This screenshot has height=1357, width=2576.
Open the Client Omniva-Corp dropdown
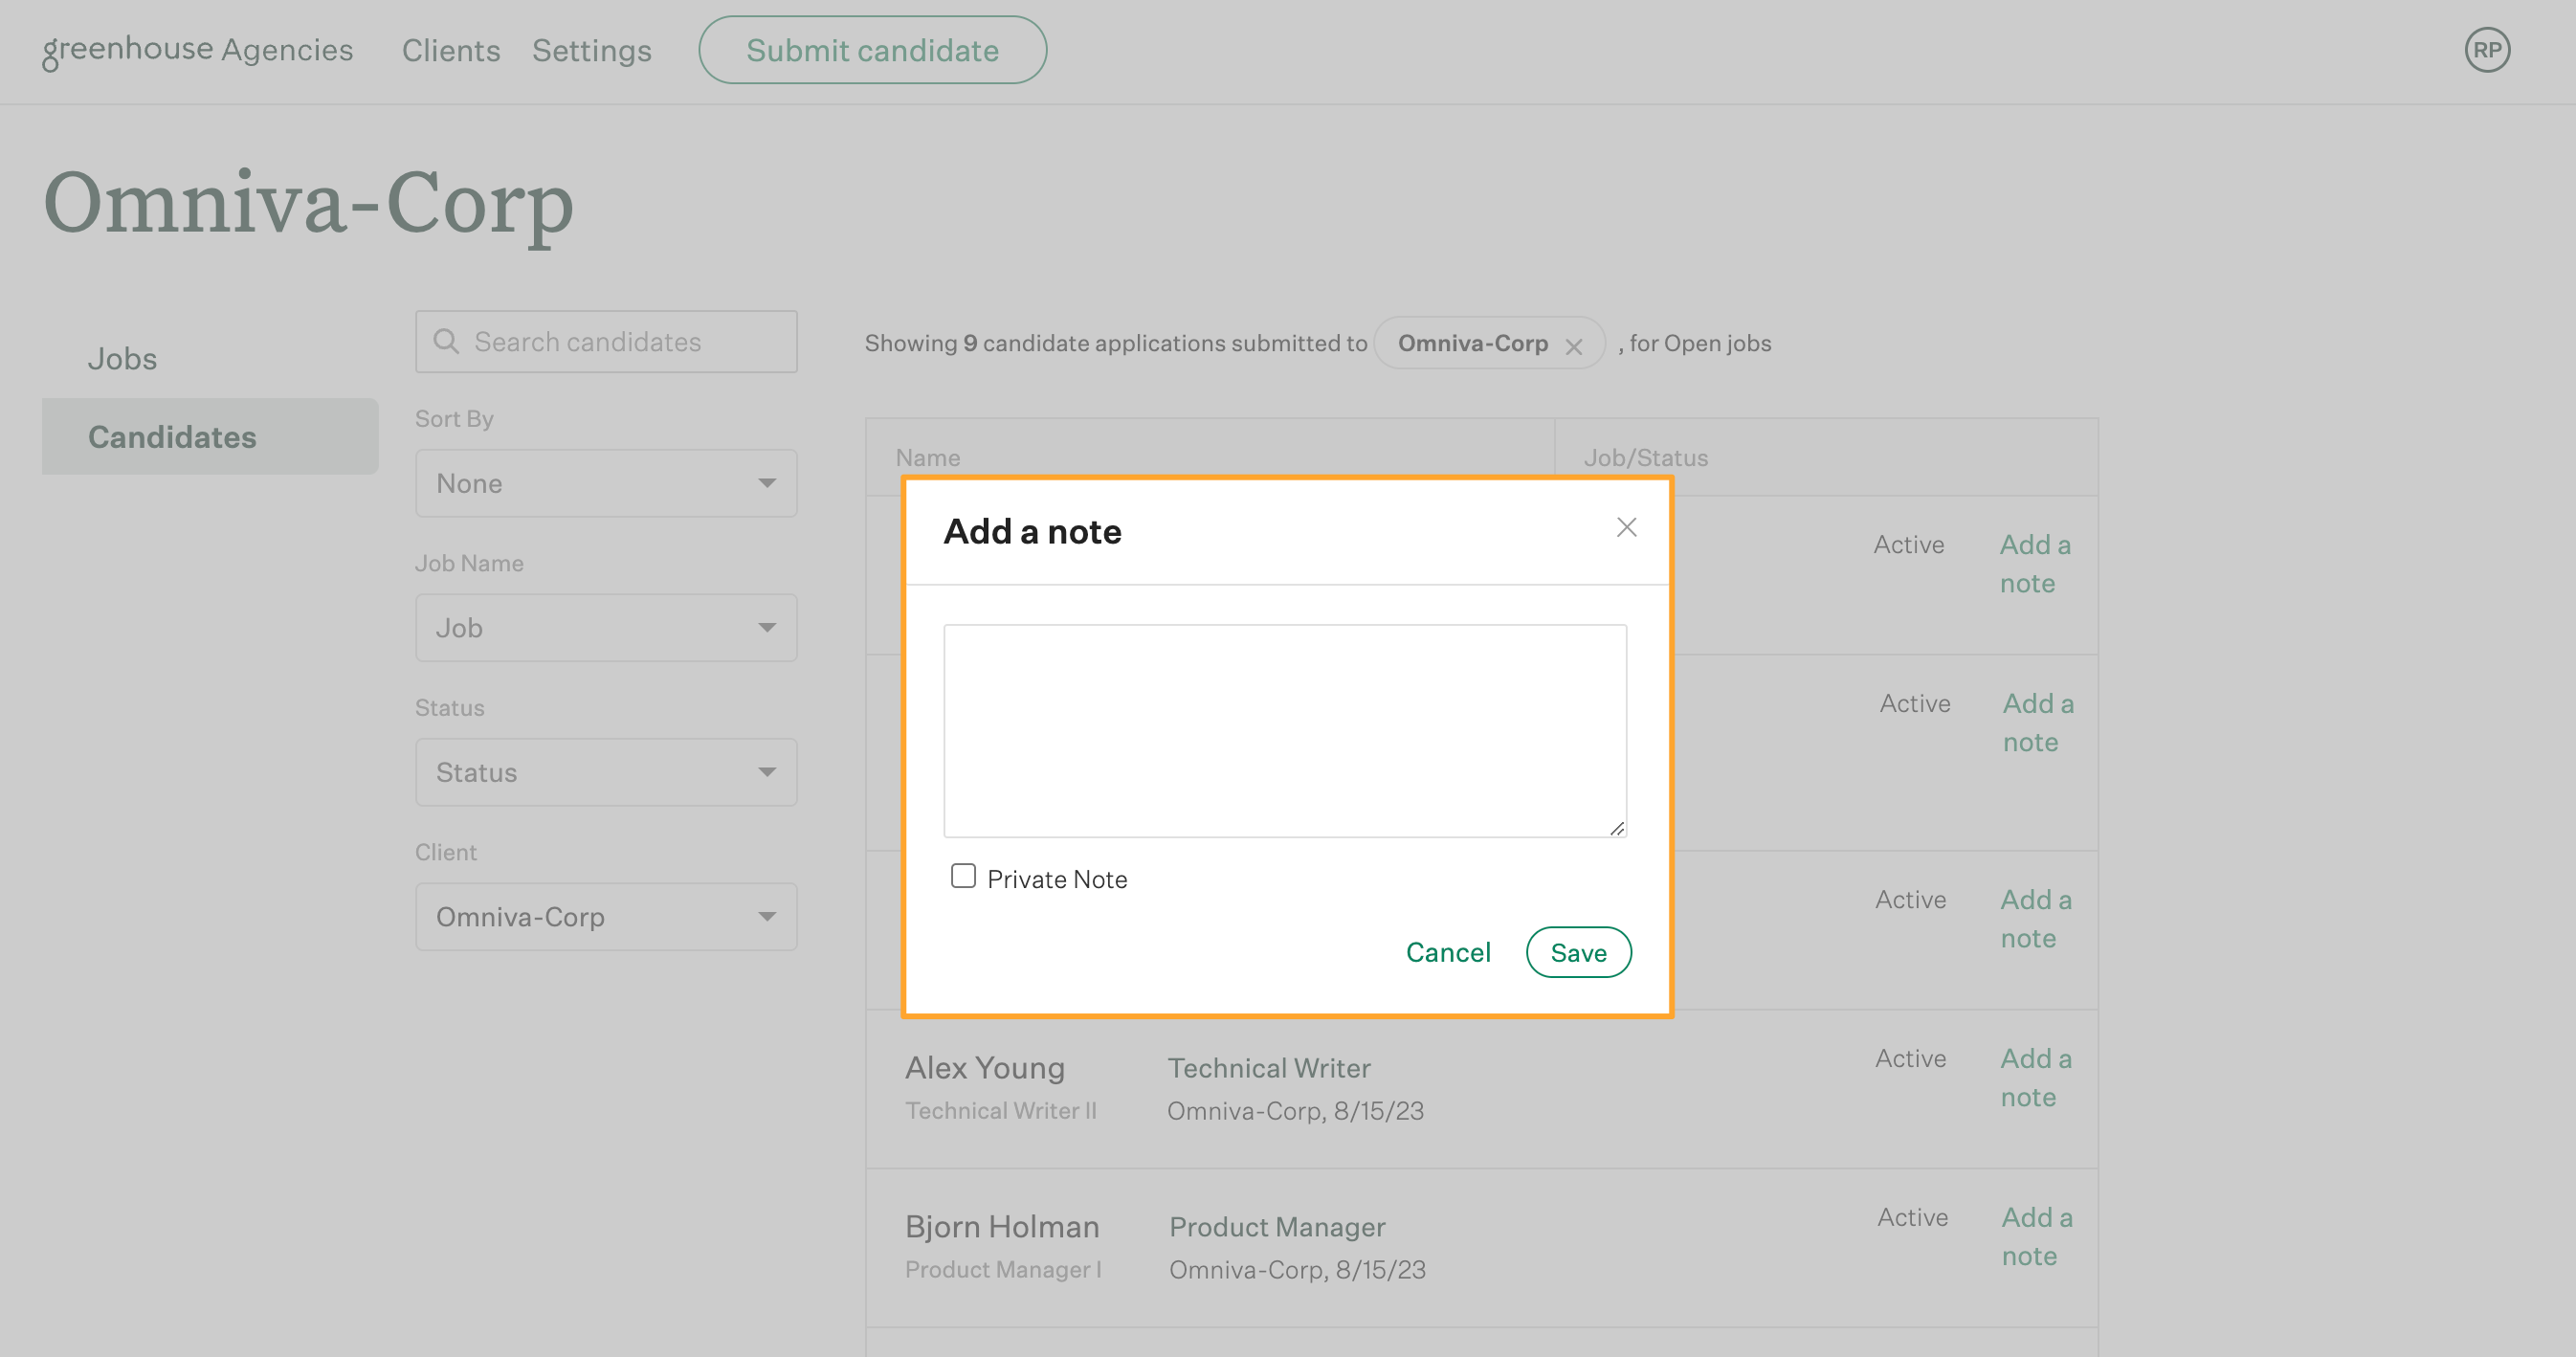click(x=606, y=917)
